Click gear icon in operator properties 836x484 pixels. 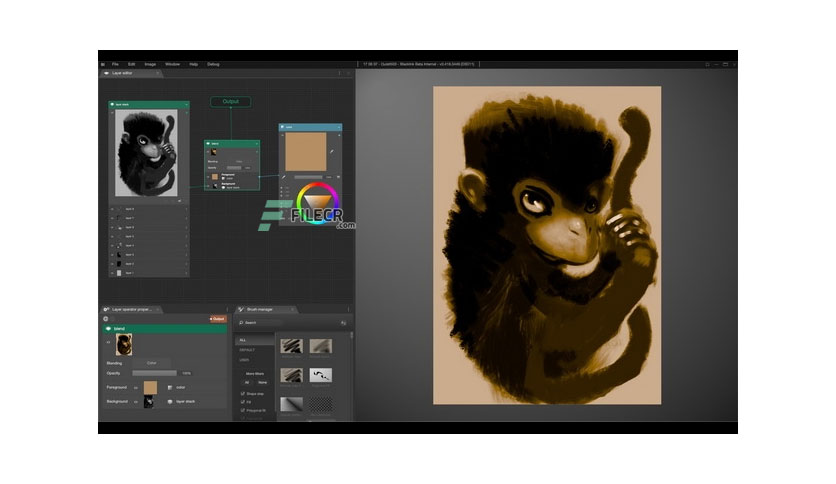click(106, 319)
